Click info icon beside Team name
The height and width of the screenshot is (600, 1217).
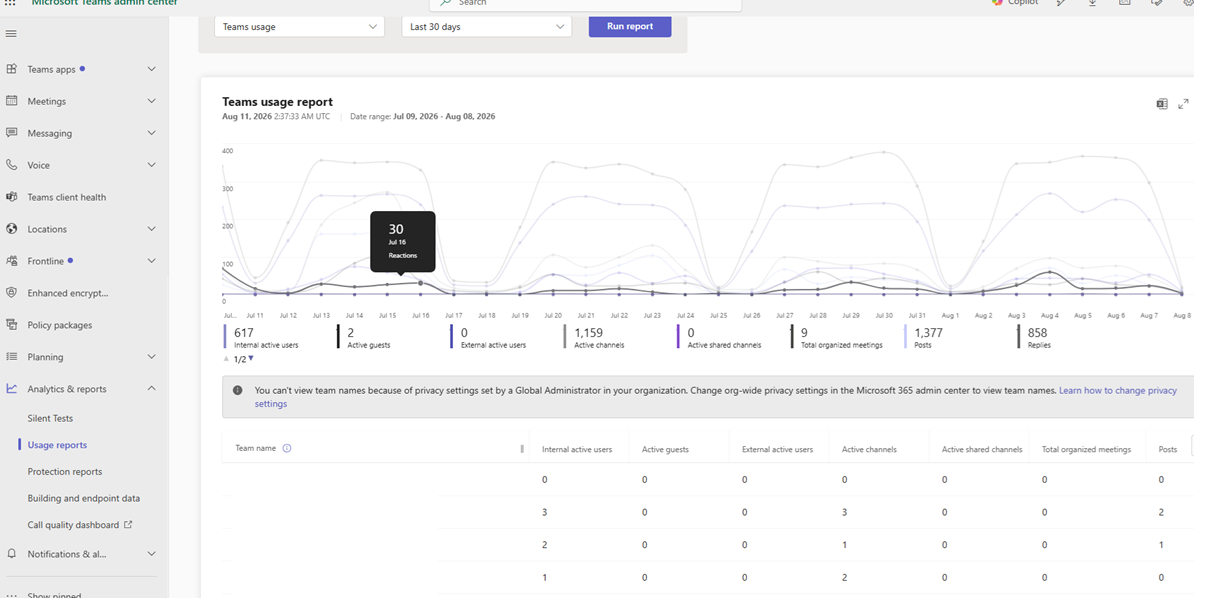[x=287, y=449]
